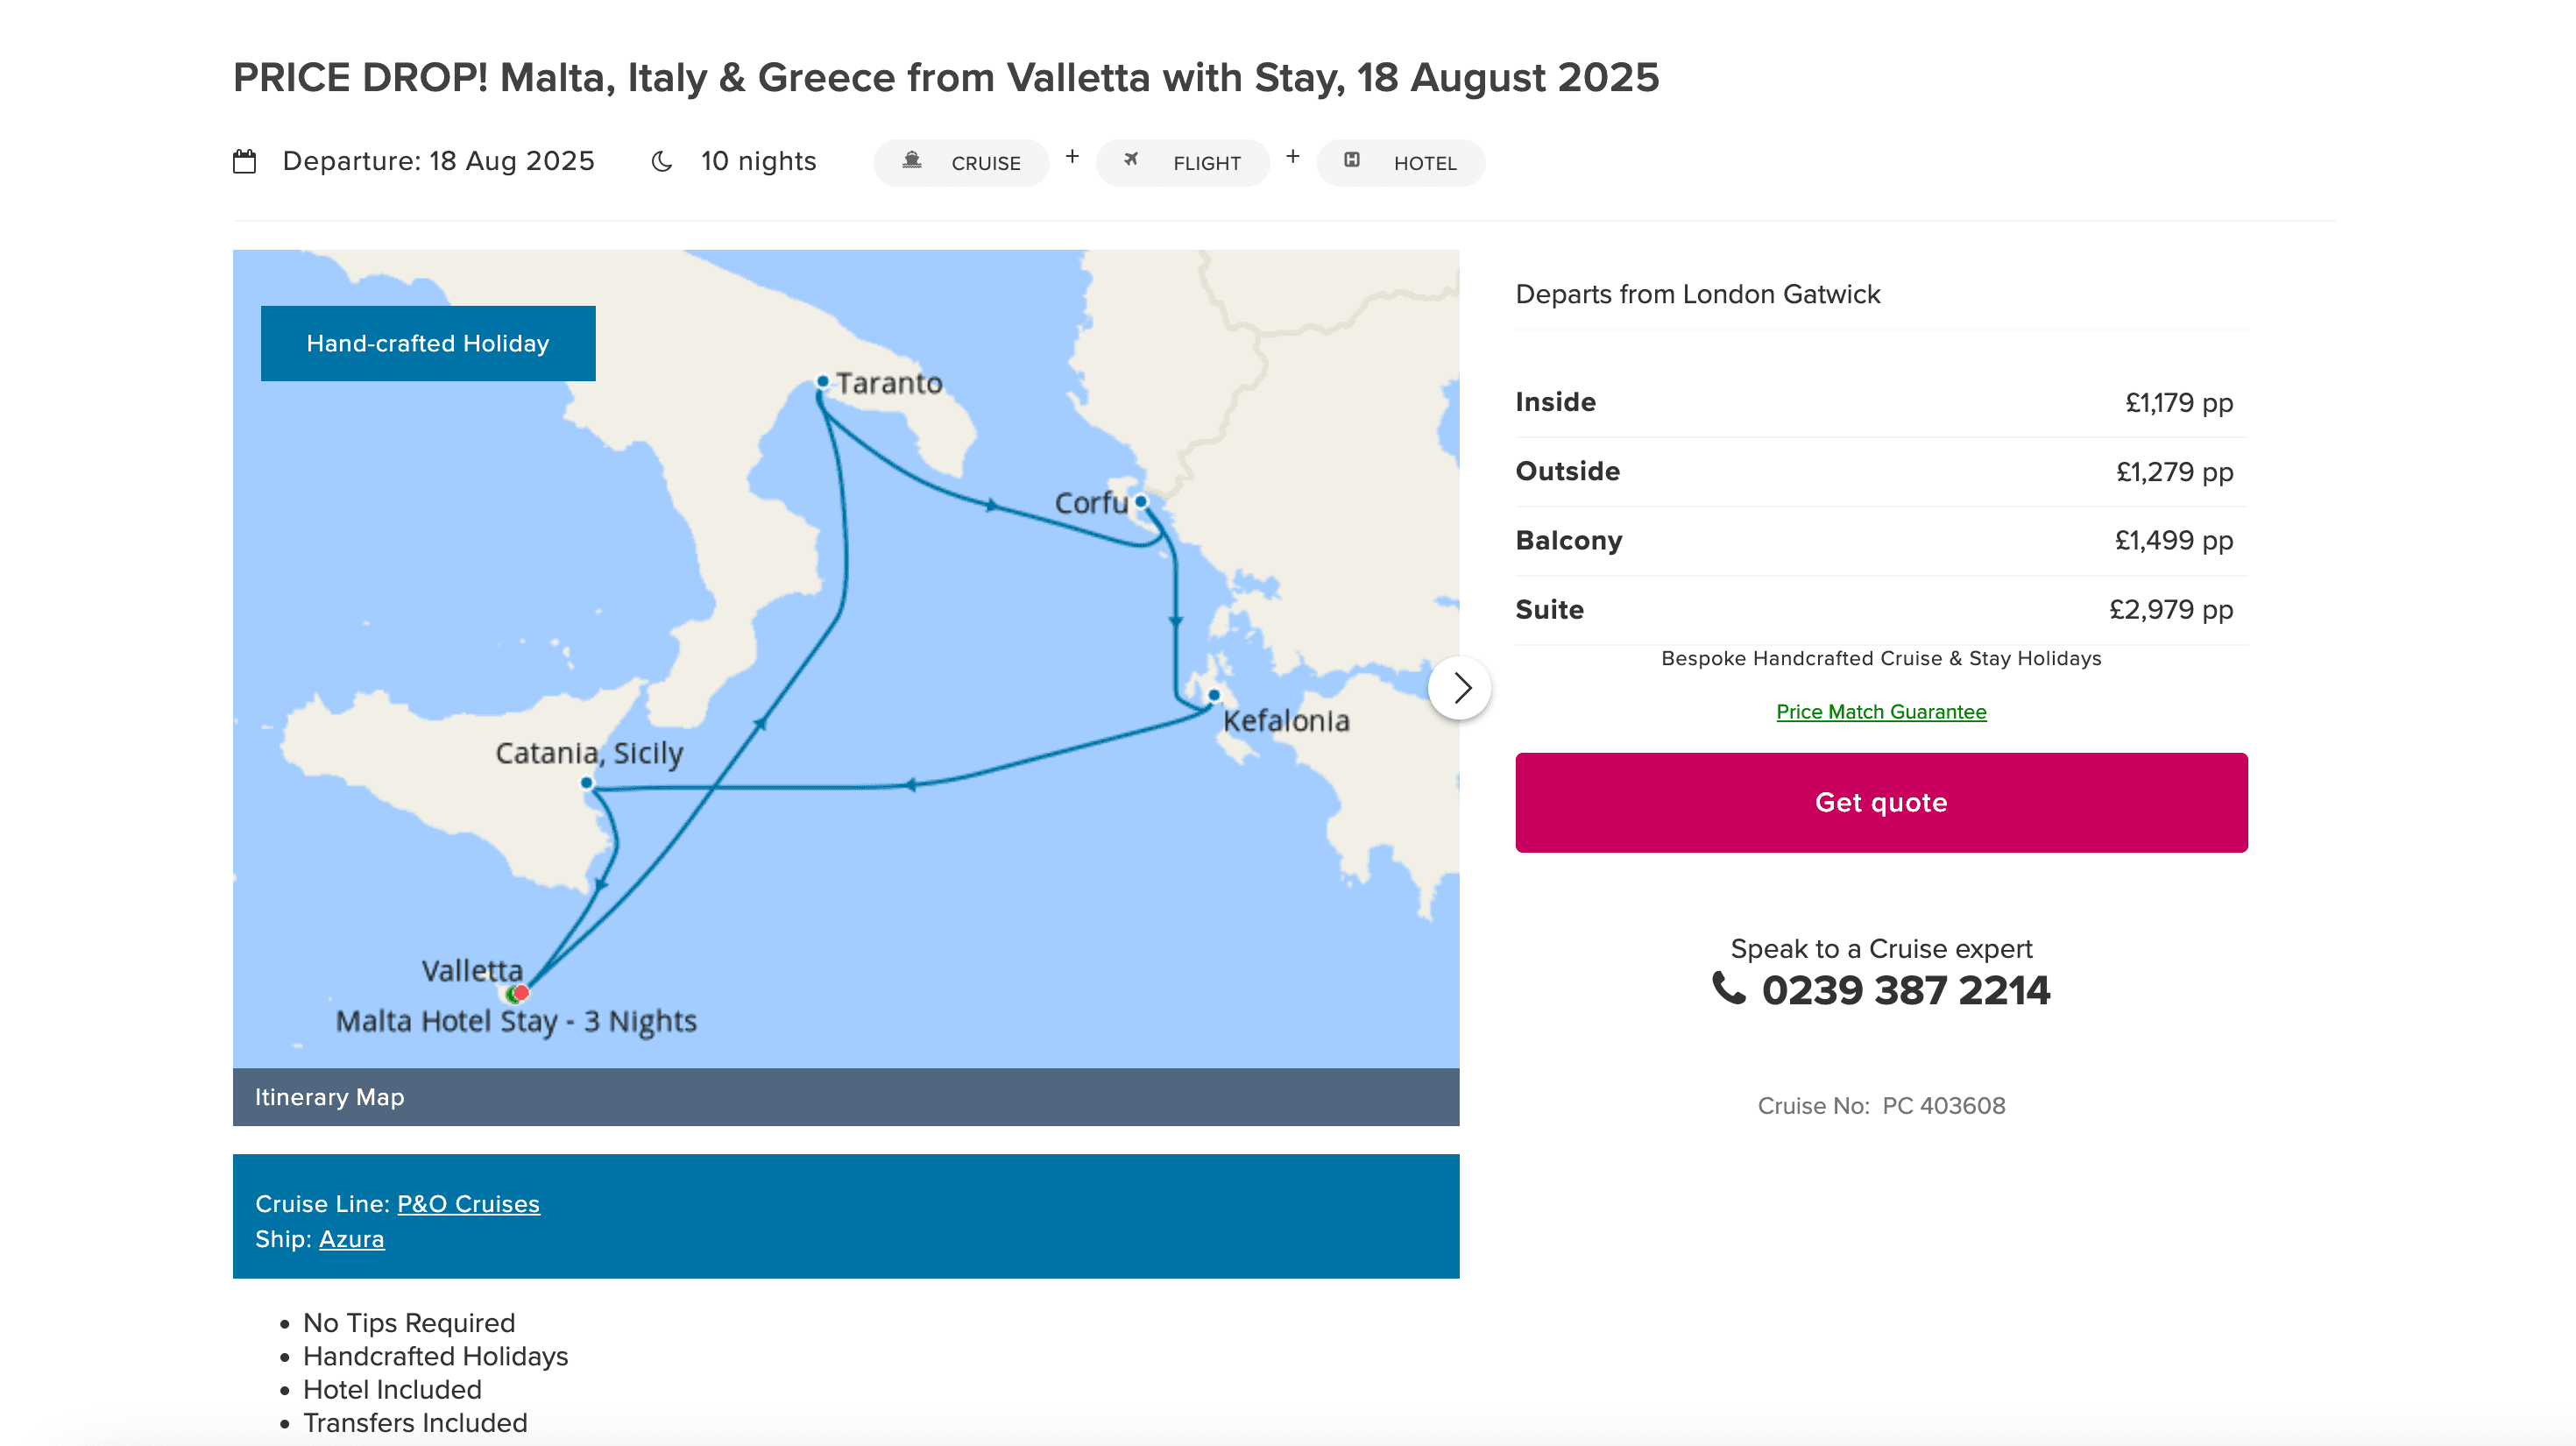Click the phone icon beside the cruise expert number
This screenshot has height=1446, width=2576.
point(1729,989)
